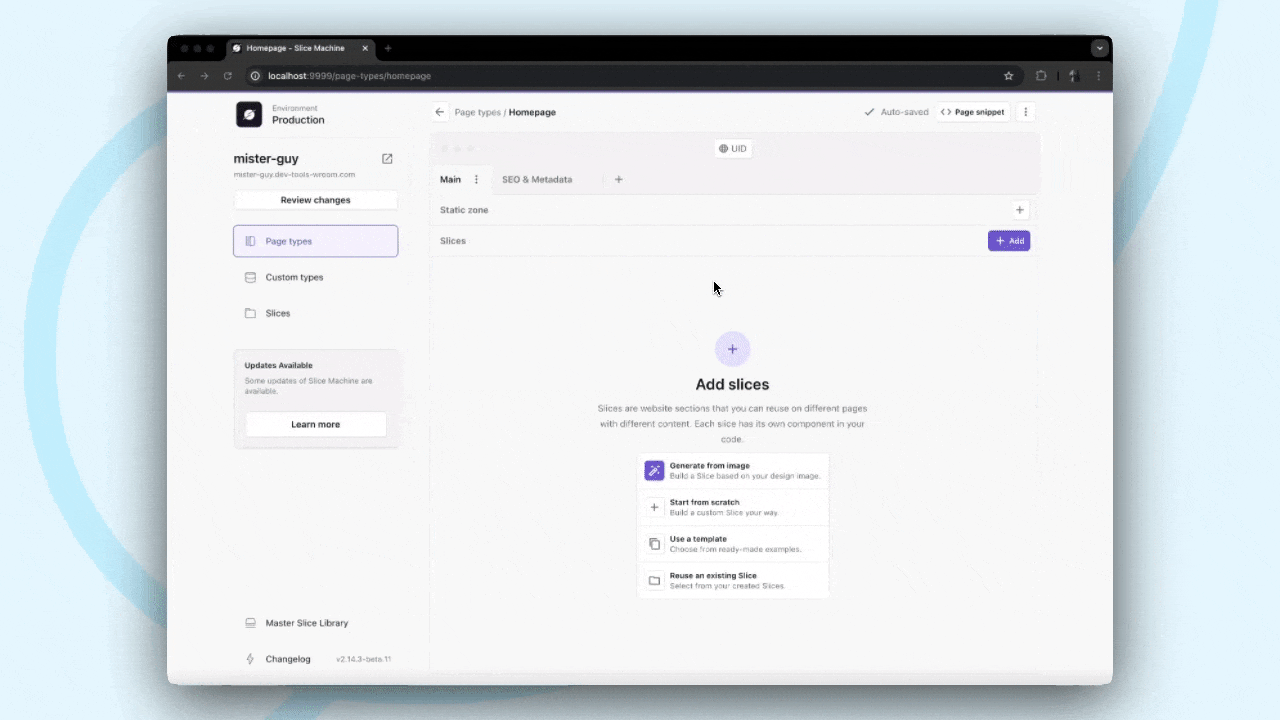Click the browser forward arrow
This screenshot has width=1280, height=720.
point(204,76)
